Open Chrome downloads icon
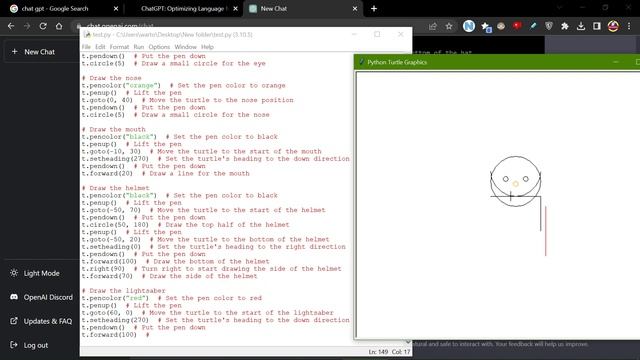This screenshot has width=640, height=360. (581, 26)
